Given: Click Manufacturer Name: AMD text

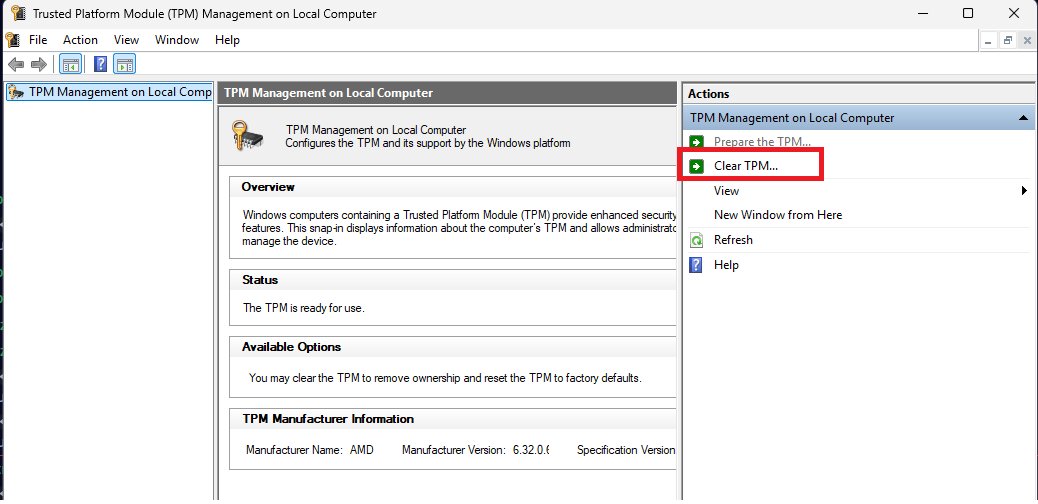Looking at the screenshot, I should coord(309,450).
